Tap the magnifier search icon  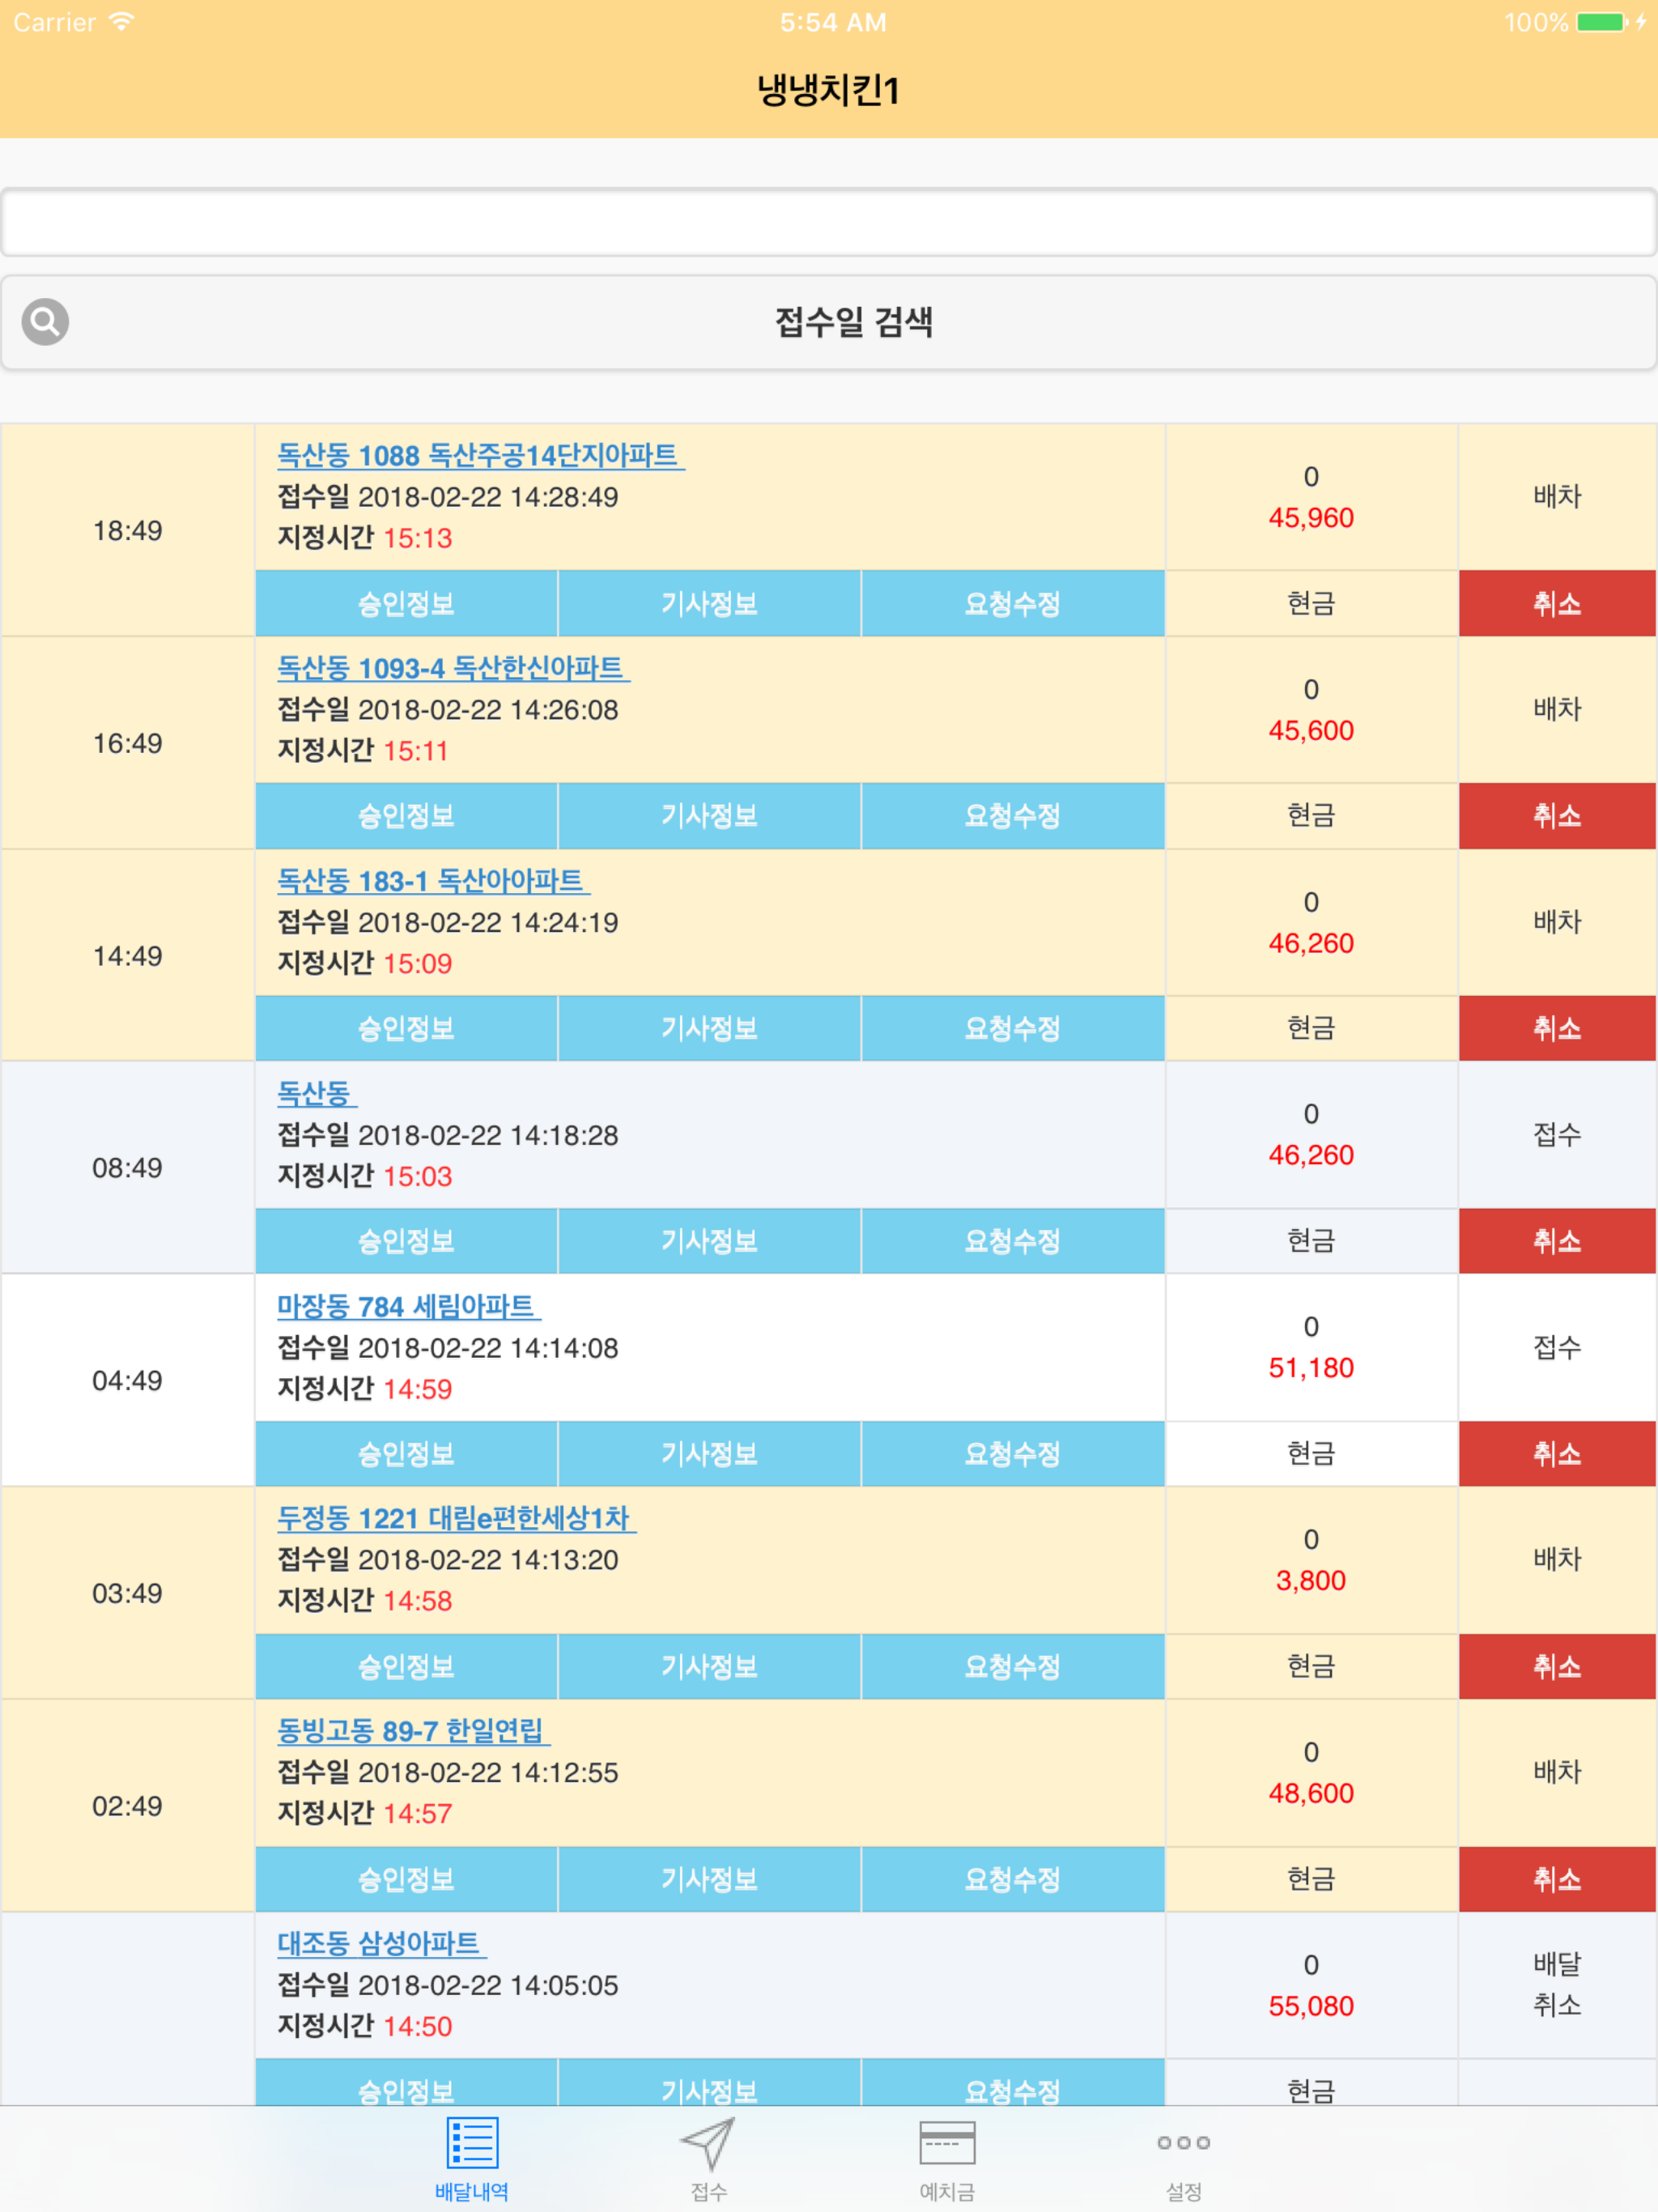click(x=45, y=322)
